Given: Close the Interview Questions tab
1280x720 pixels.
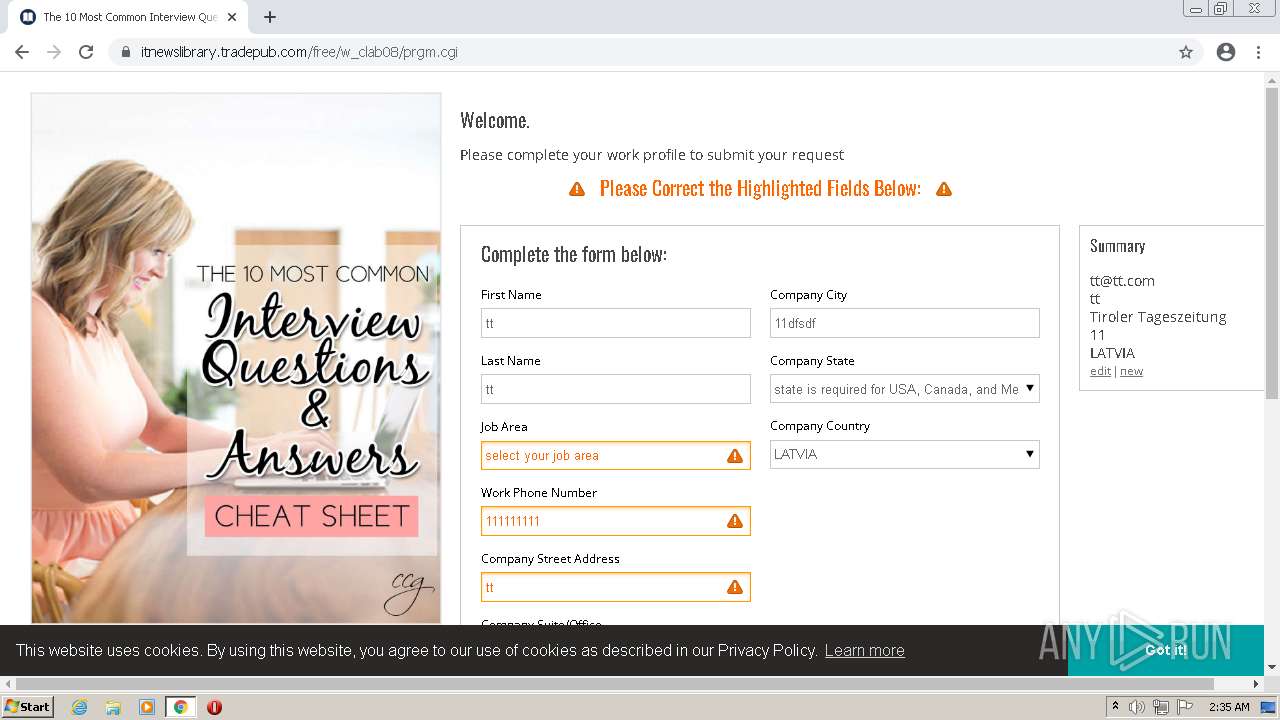Looking at the screenshot, I should pos(232,17).
